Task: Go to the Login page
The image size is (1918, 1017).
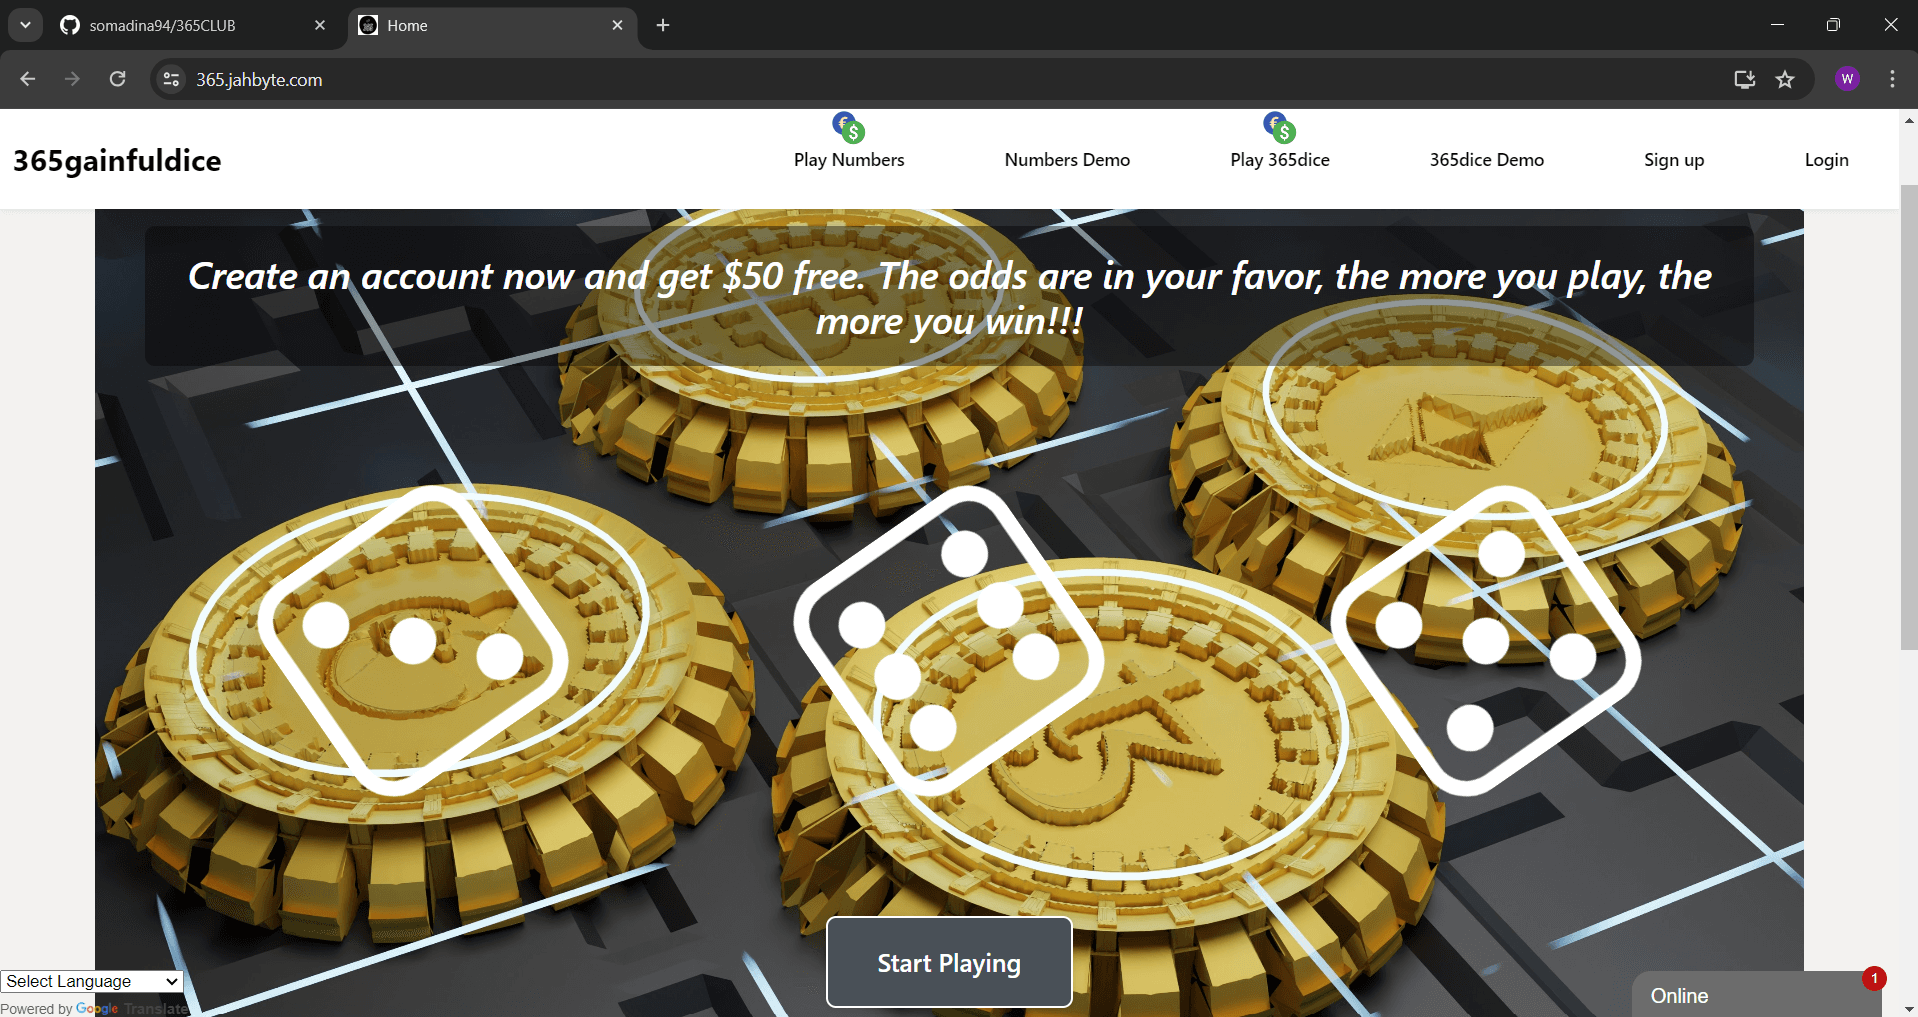Action: point(1826,160)
